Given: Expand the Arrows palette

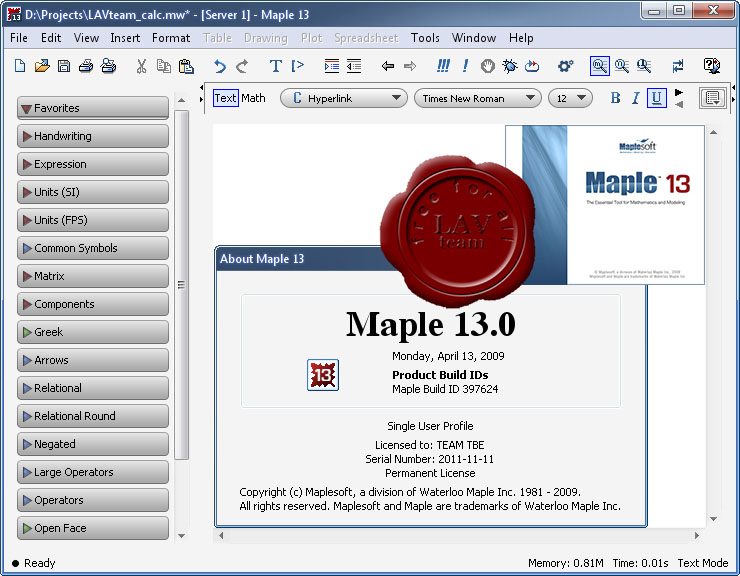Looking at the screenshot, I should coord(92,360).
